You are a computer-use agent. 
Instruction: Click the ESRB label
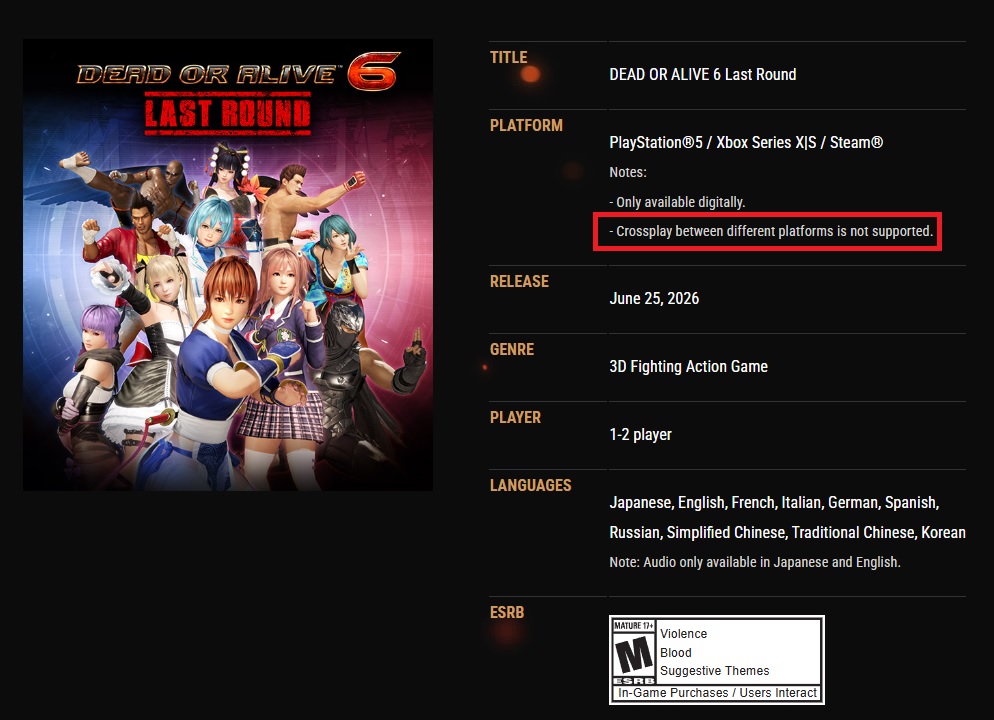pyautogui.click(x=507, y=613)
